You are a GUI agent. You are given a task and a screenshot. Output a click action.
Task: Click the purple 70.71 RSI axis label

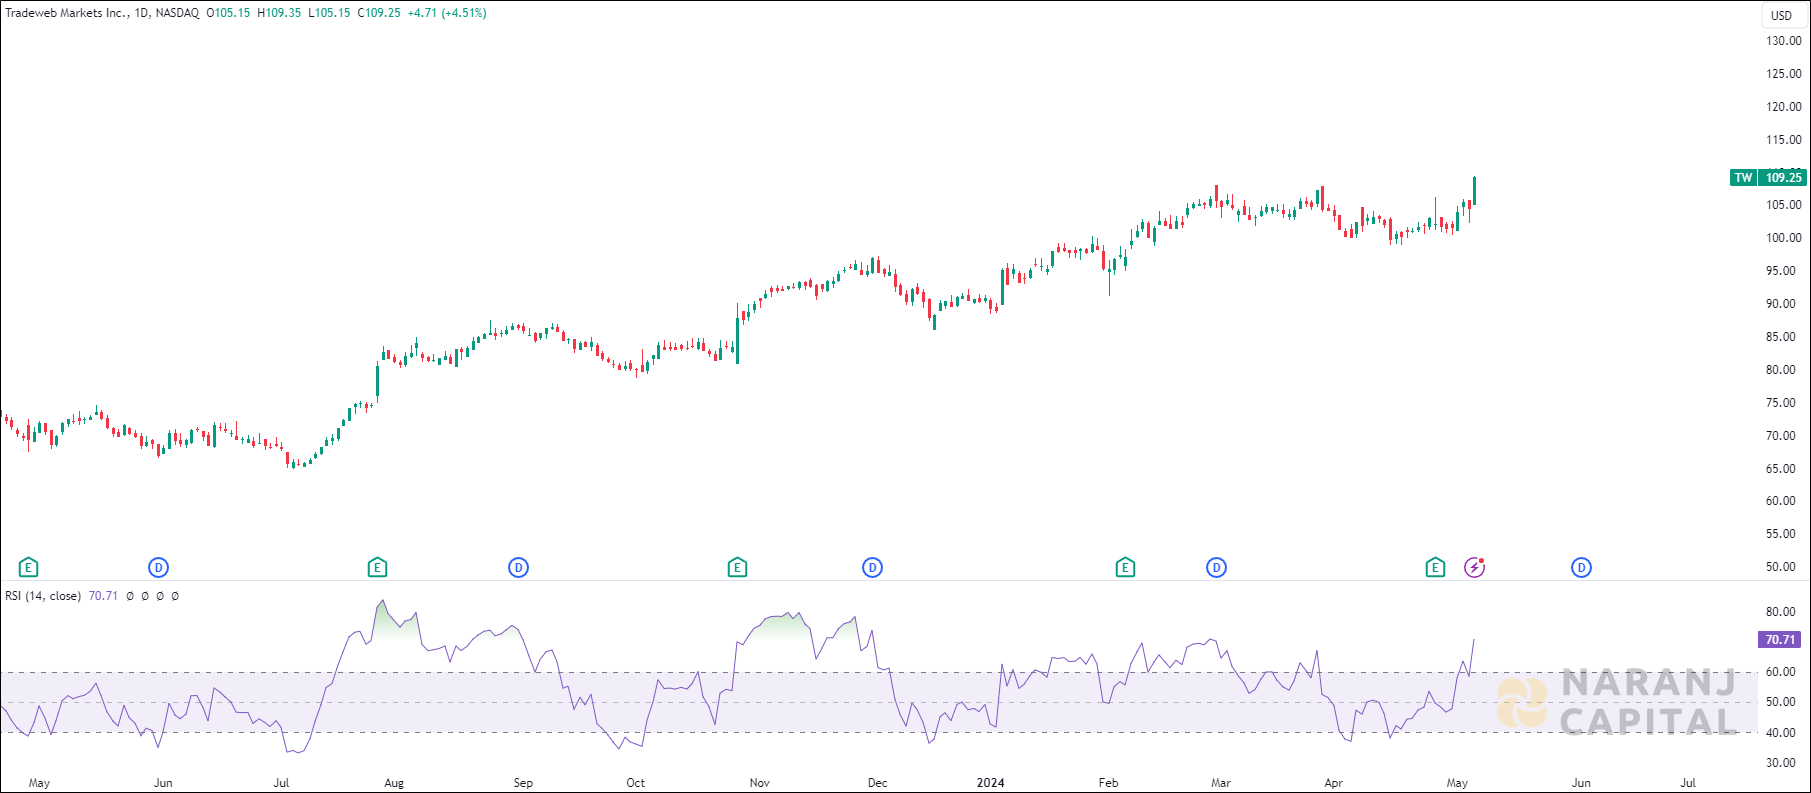click(x=1779, y=640)
